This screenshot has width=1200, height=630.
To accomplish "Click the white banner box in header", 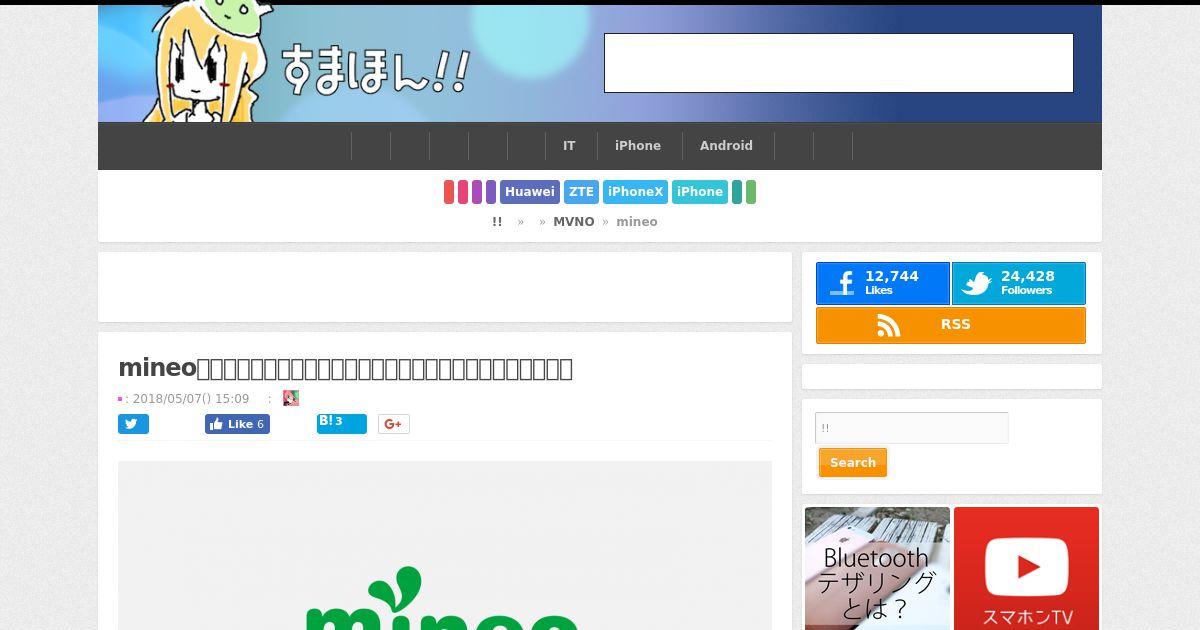I will coord(839,63).
